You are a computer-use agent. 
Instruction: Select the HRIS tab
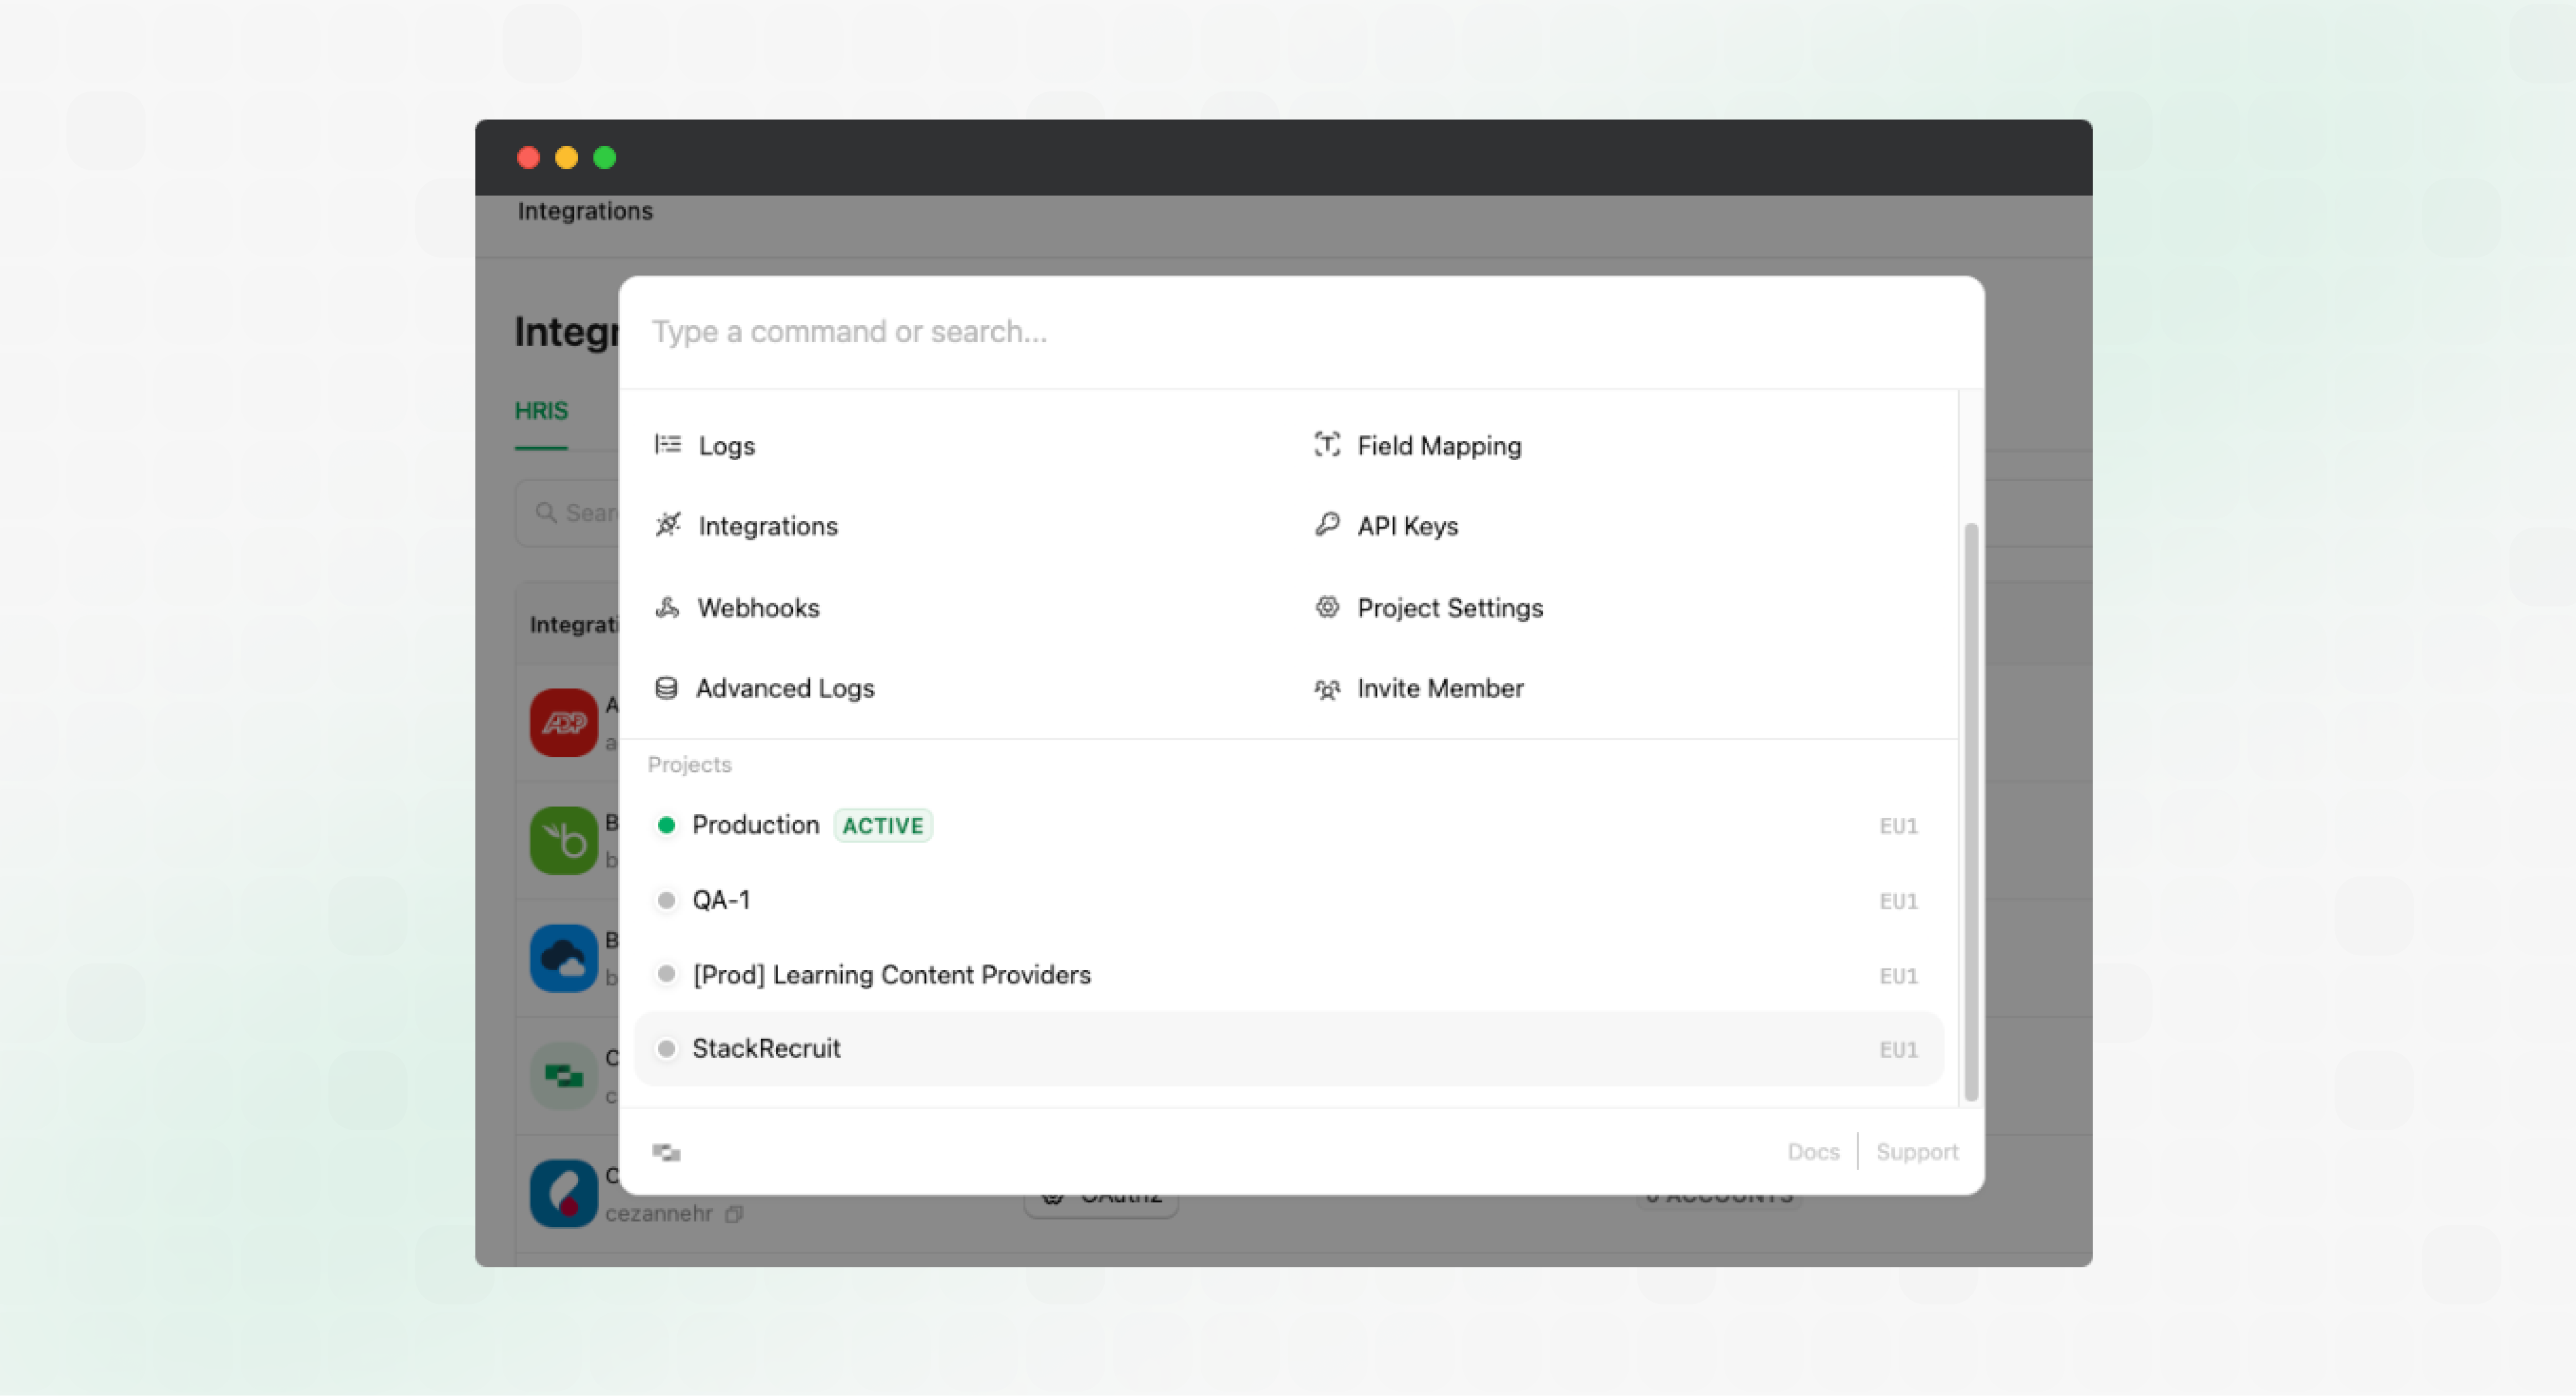(x=541, y=411)
